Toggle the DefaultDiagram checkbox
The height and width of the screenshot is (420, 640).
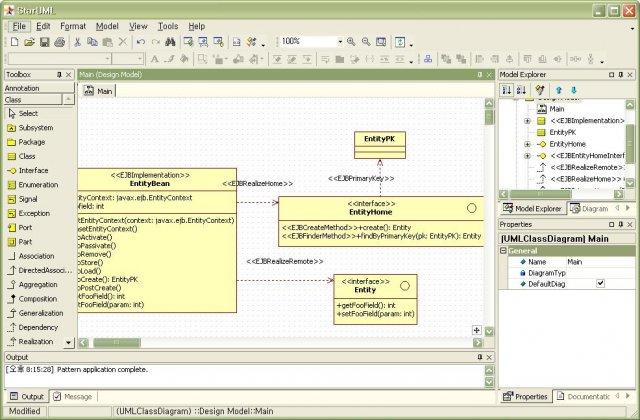(600, 283)
